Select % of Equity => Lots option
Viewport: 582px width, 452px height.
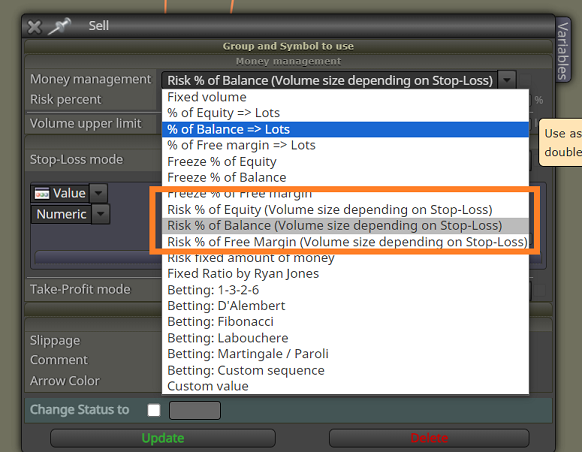pos(345,113)
